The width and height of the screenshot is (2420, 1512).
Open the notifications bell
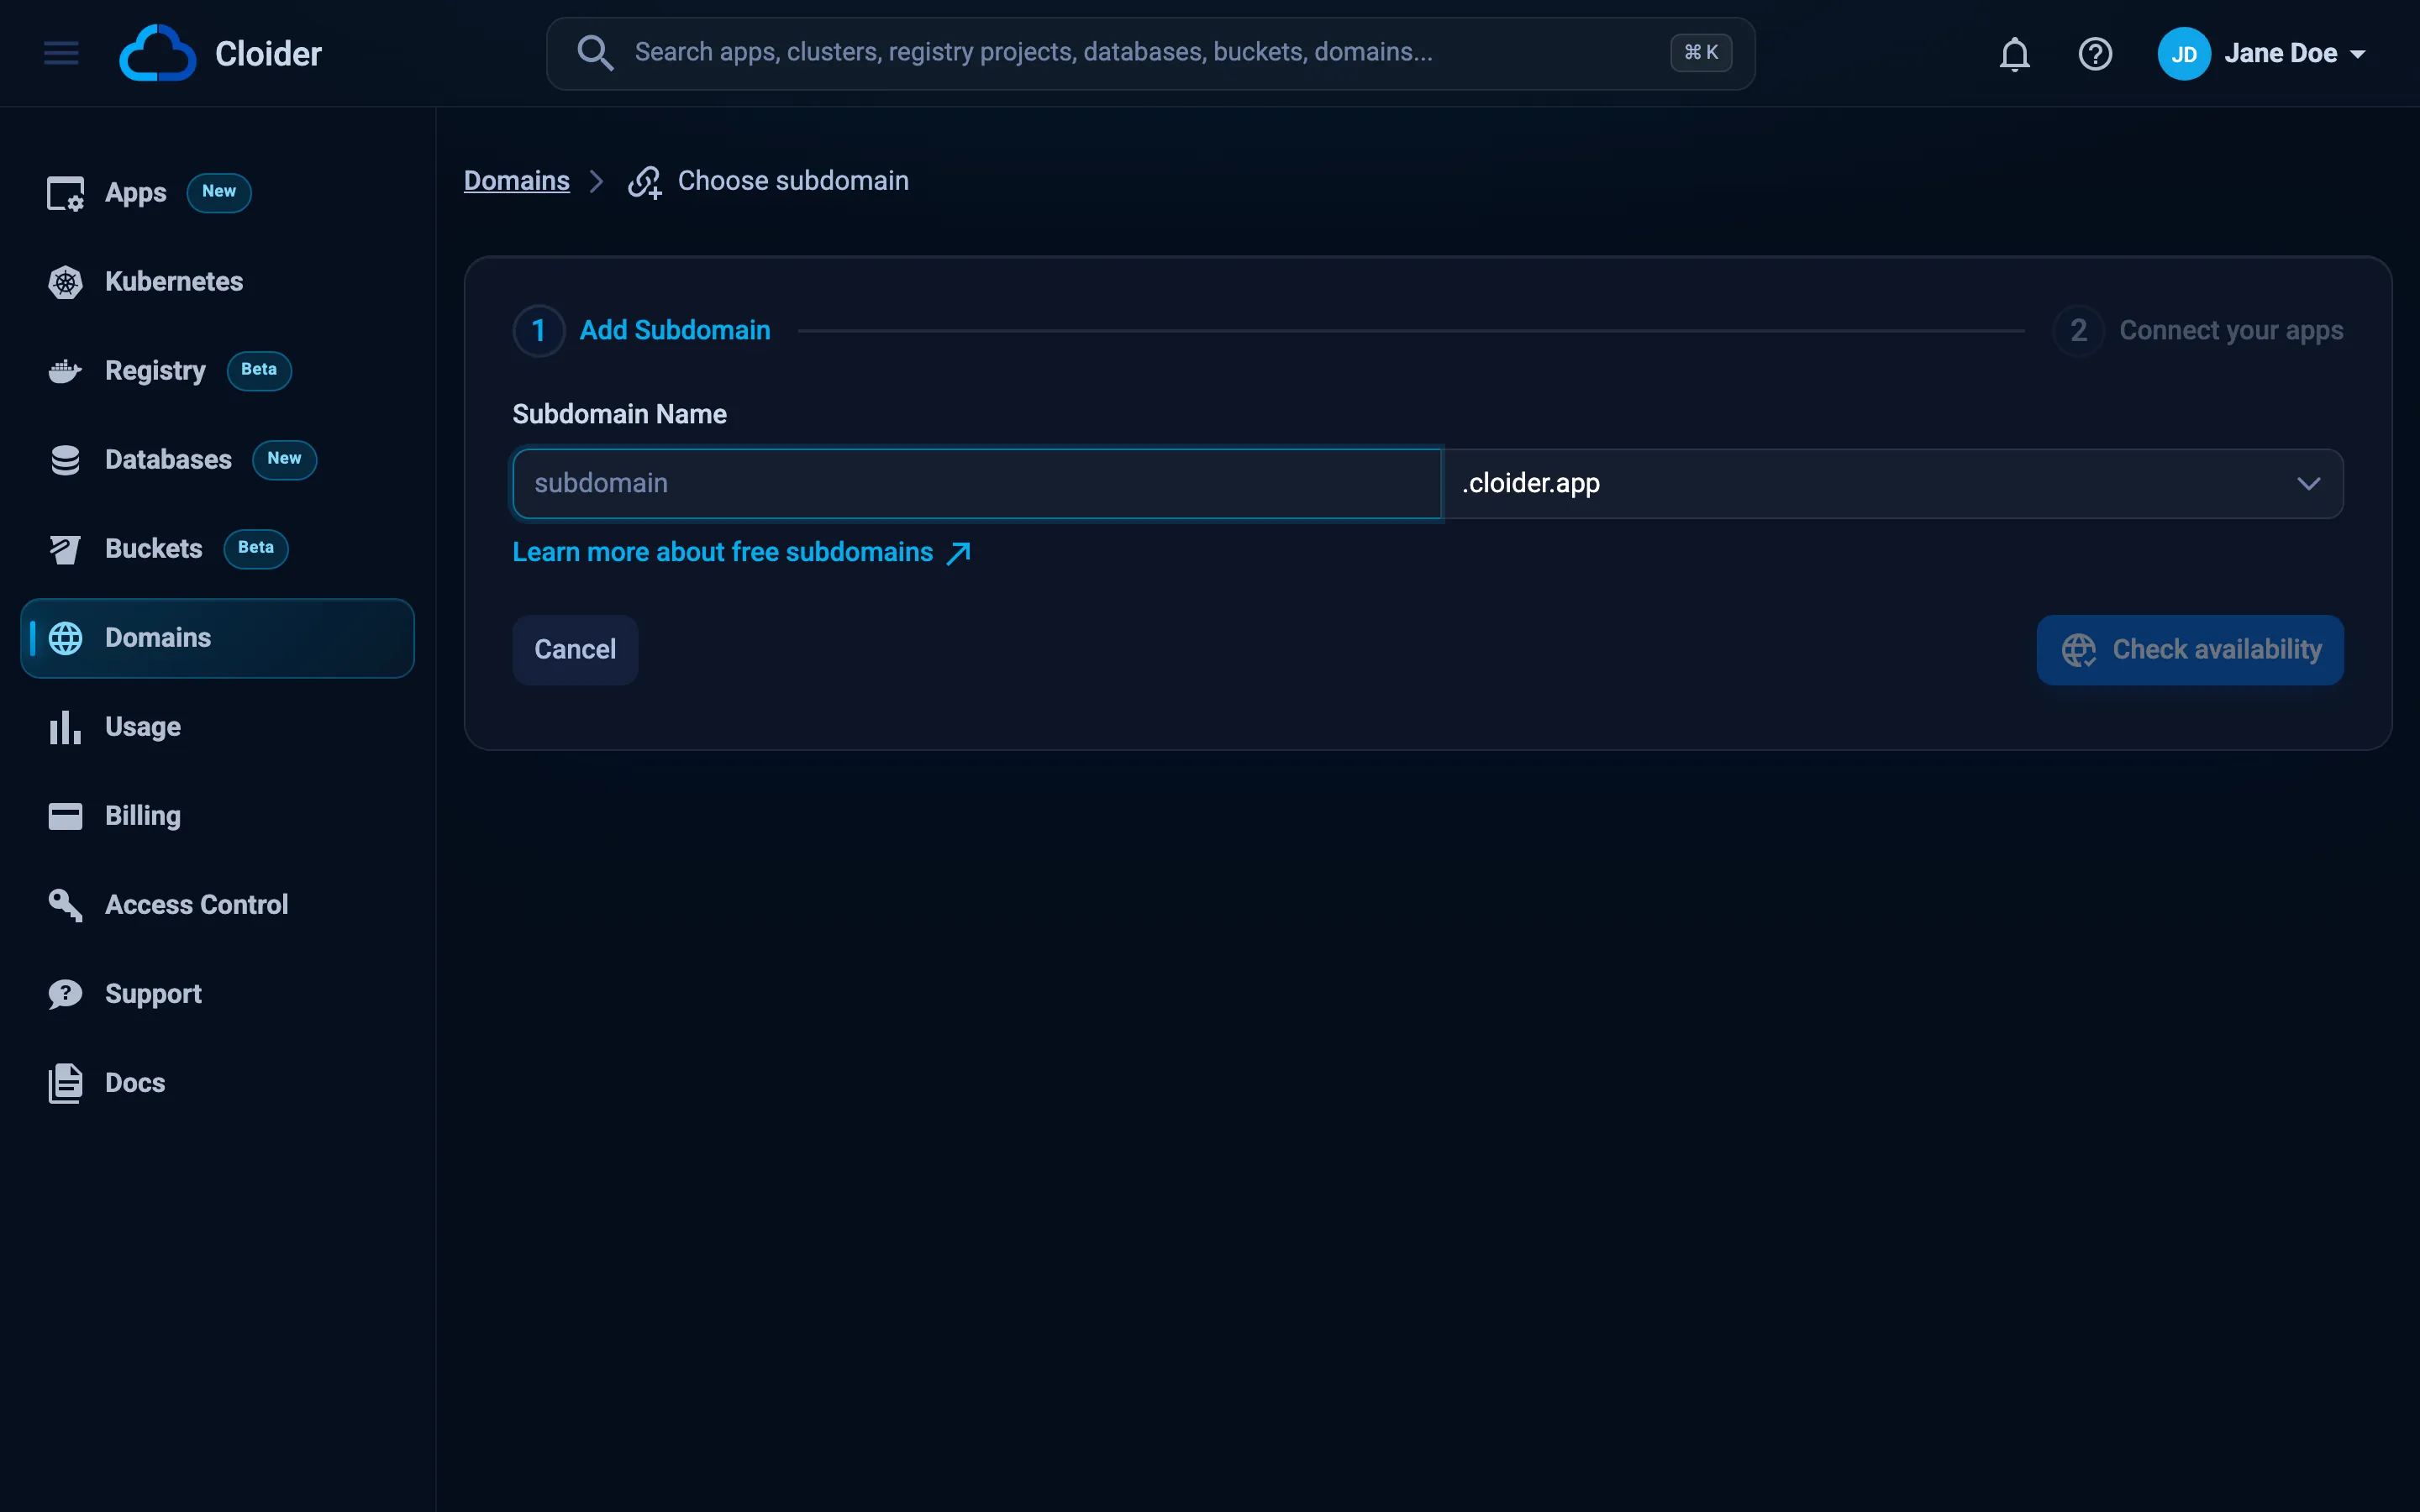point(2014,54)
